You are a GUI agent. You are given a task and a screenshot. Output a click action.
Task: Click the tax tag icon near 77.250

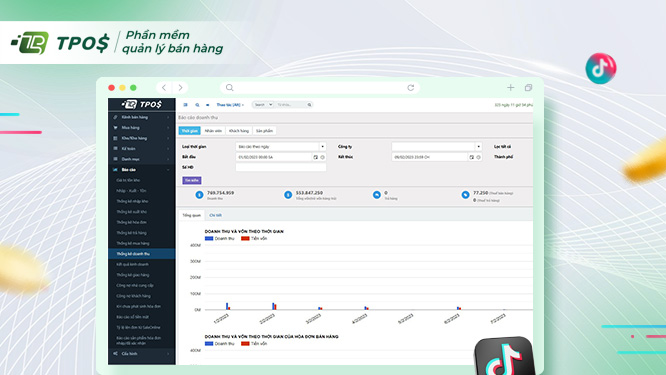(x=466, y=195)
